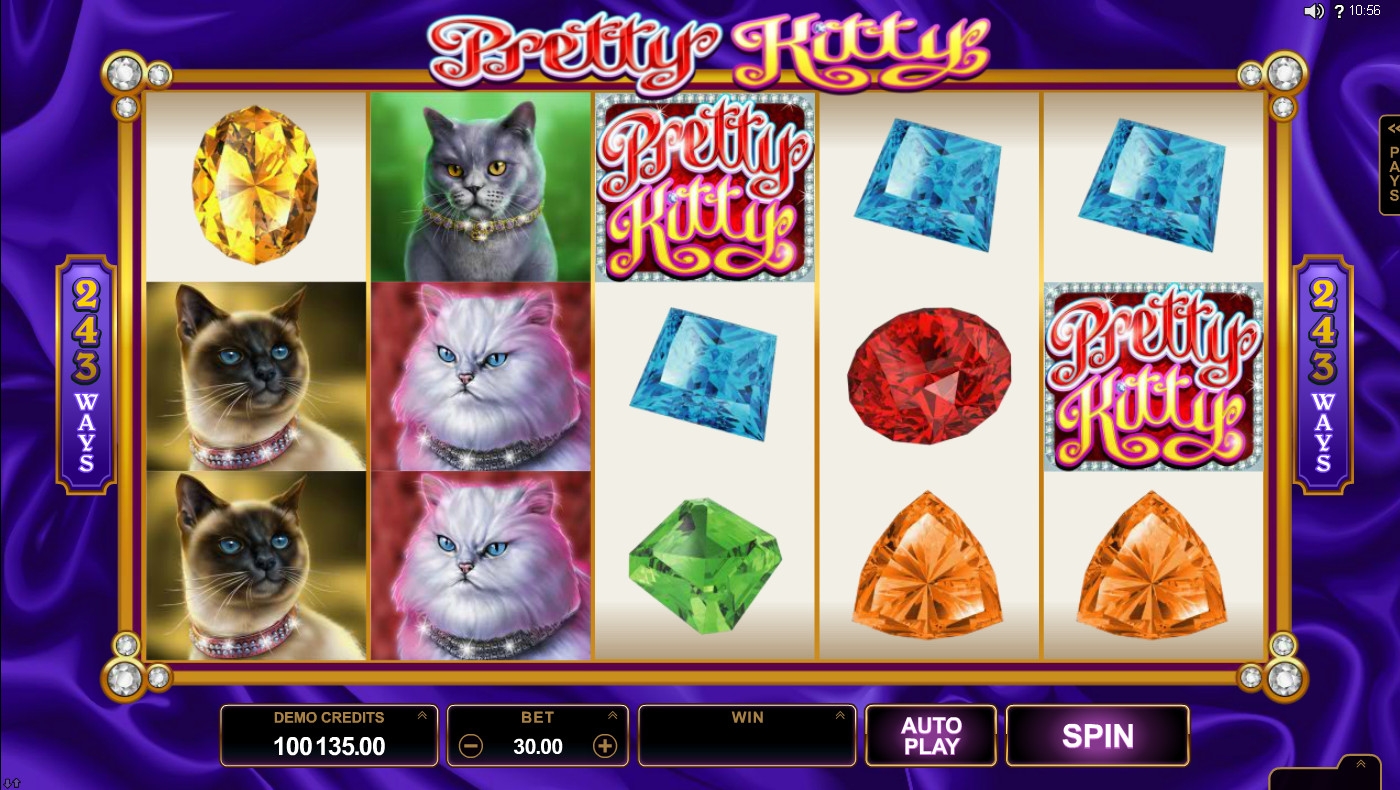Decrease bet with the minus button
The height and width of the screenshot is (790, 1400).
(472, 746)
